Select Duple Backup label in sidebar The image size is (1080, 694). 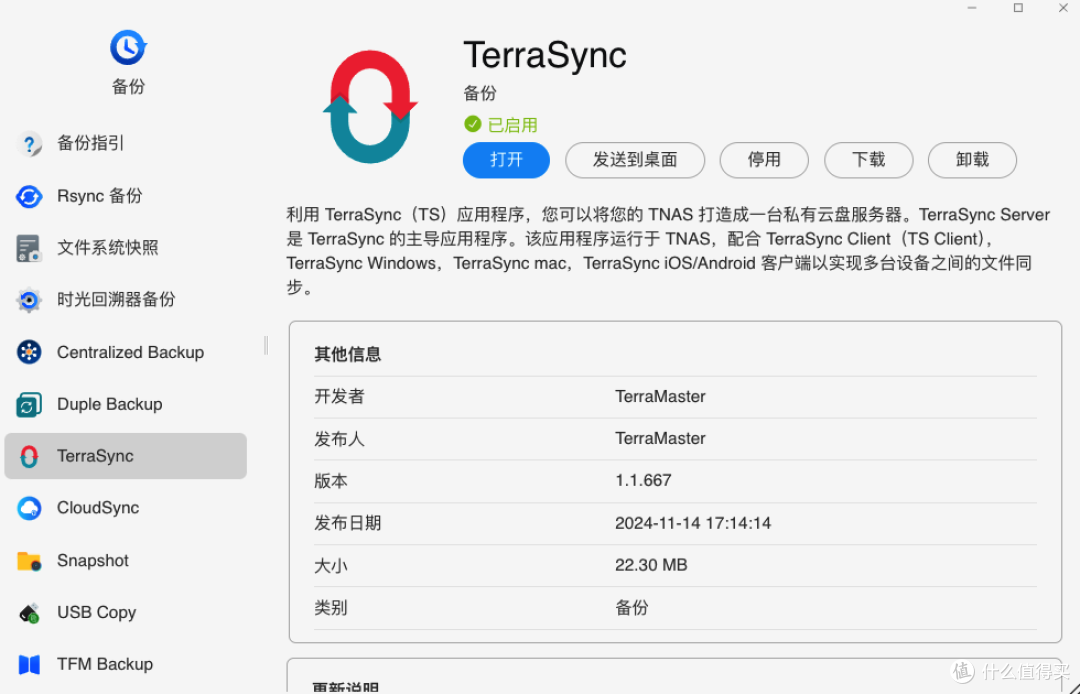[x=110, y=404]
